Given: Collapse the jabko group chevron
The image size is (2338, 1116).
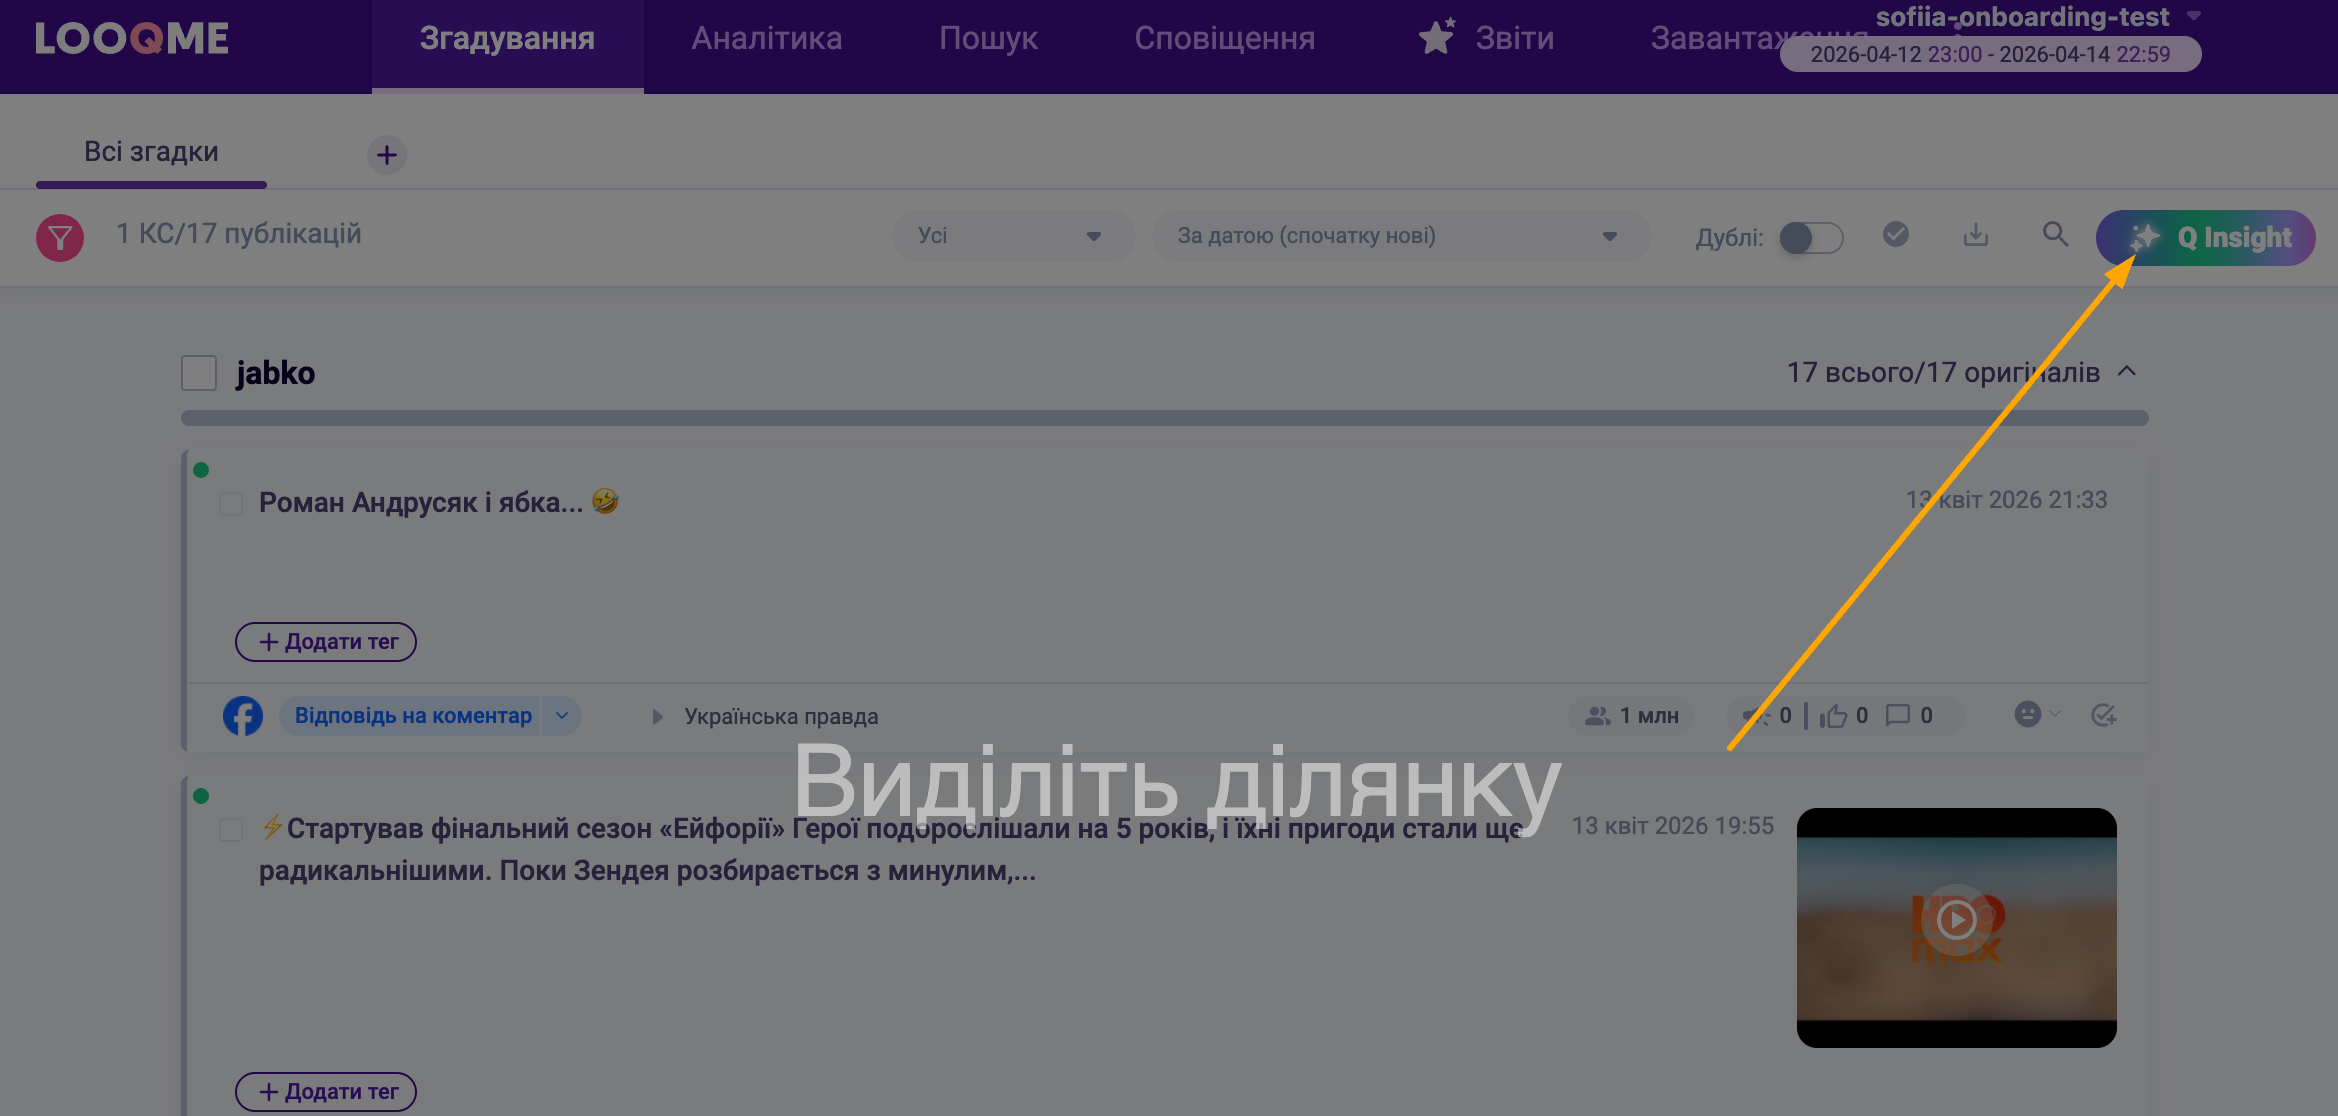Looking at the screenshot, I should 2127,372.
